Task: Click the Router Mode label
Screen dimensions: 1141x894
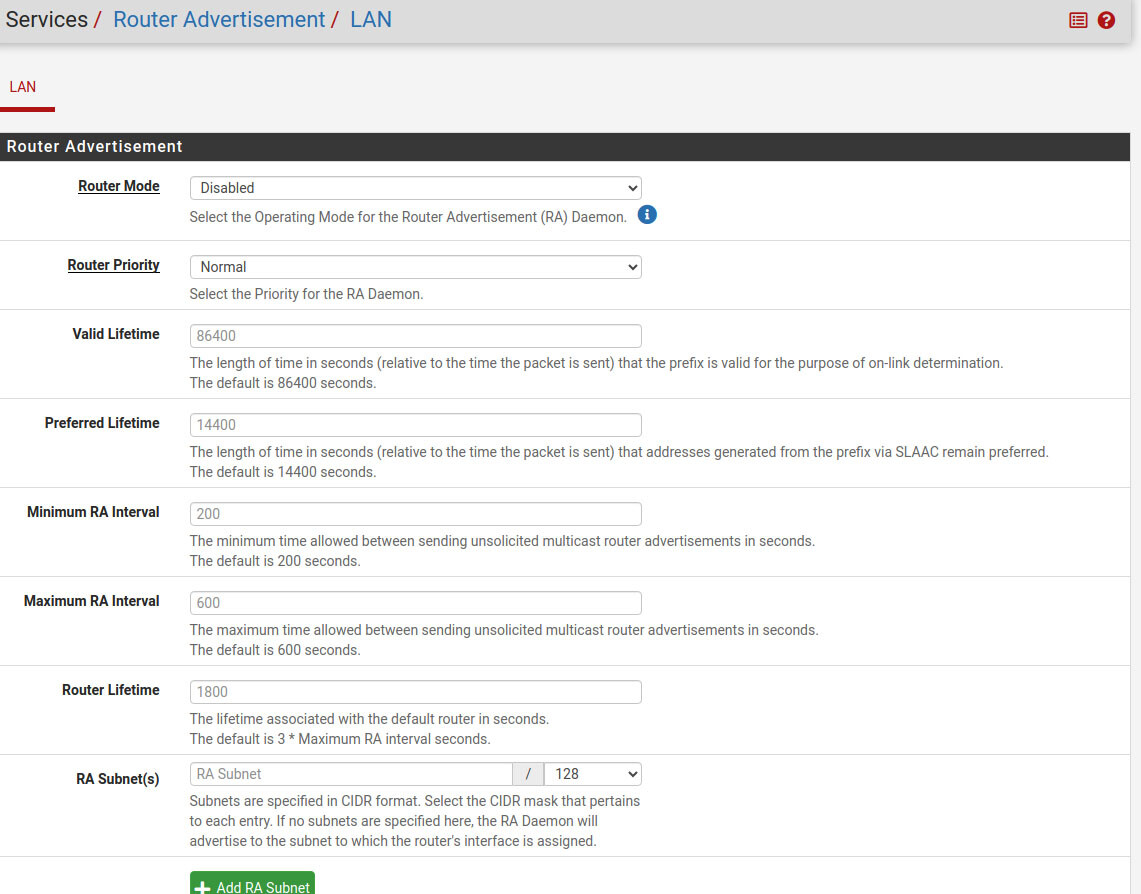Action: click(x=119, y=186)
